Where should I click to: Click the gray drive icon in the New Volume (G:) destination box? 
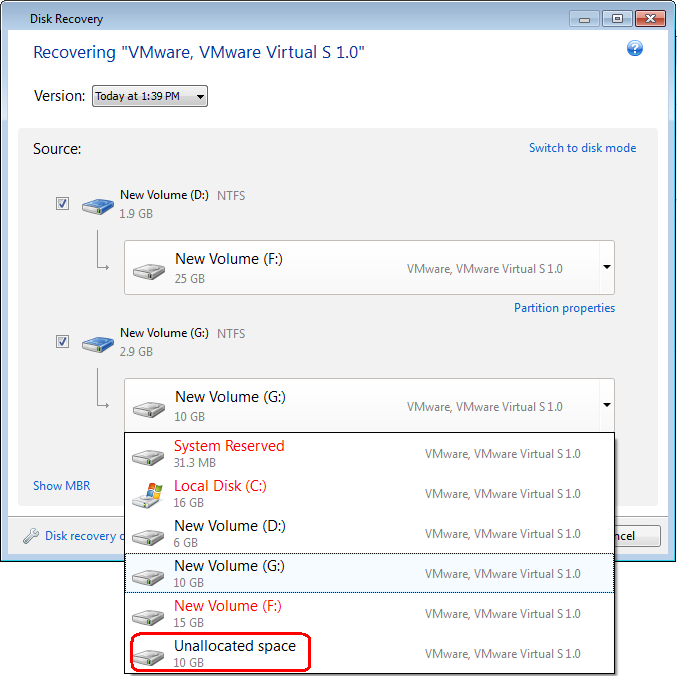[149, 408]
